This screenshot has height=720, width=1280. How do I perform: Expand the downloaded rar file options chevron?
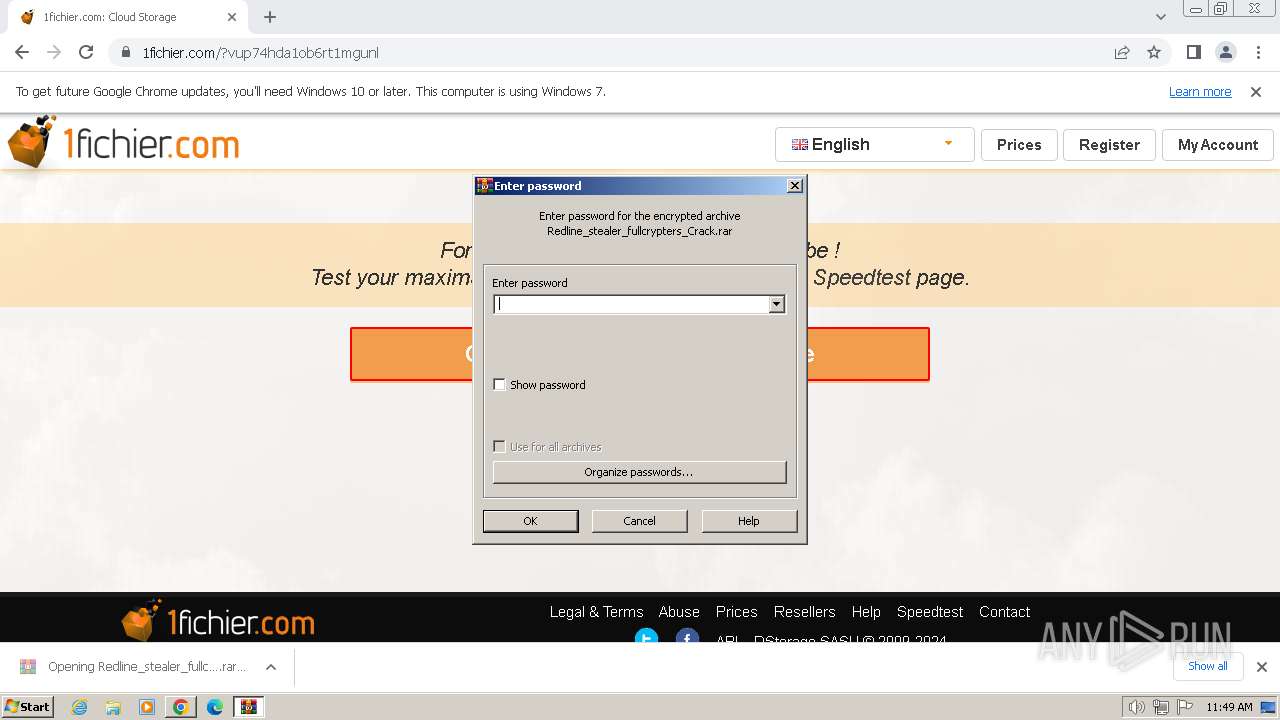point(271,667)
